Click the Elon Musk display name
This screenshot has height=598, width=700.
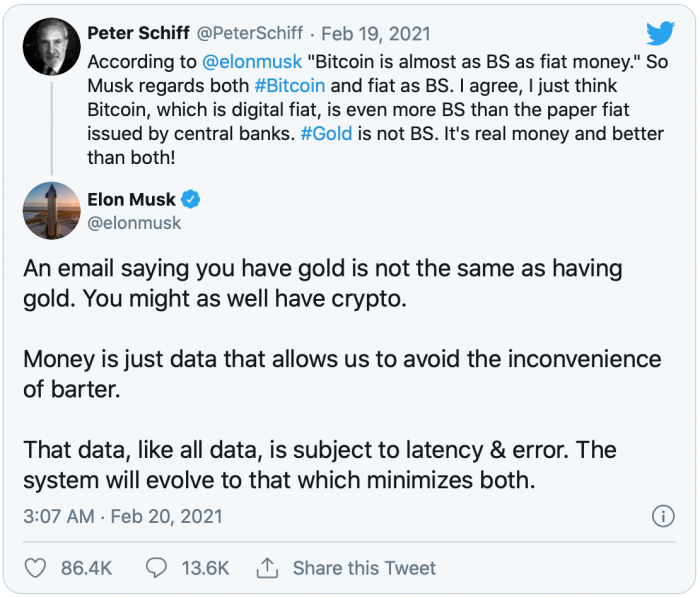[131, 199]
